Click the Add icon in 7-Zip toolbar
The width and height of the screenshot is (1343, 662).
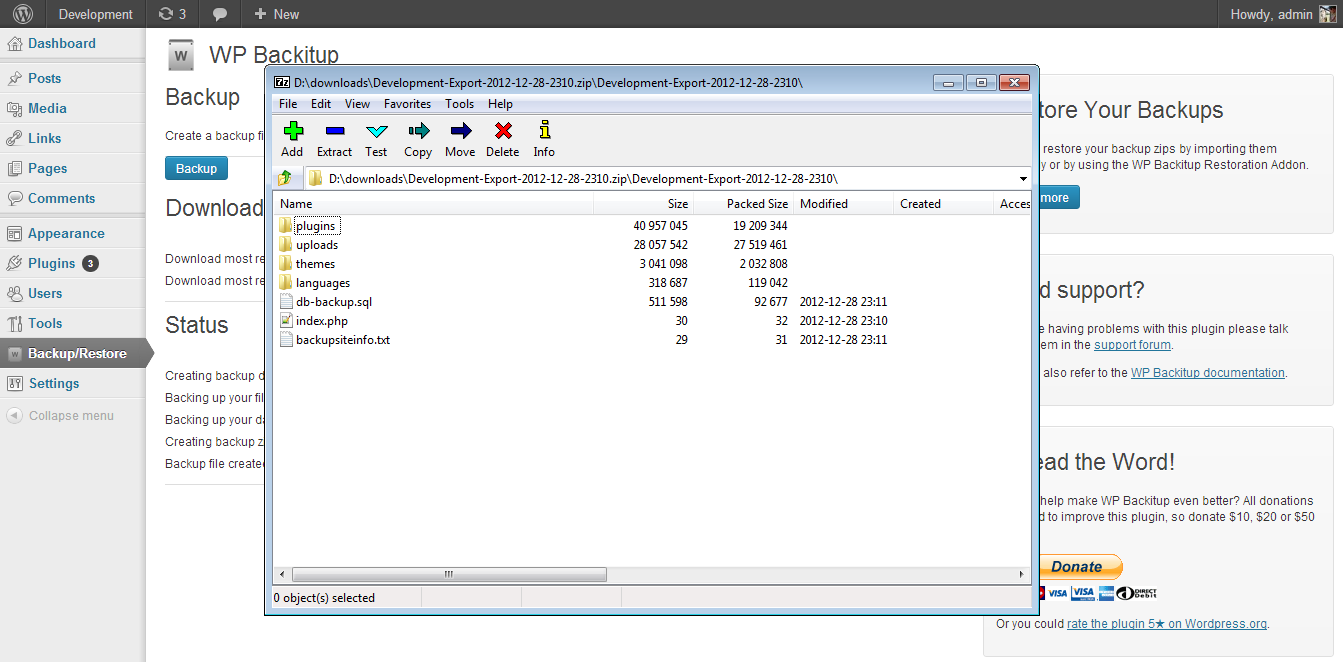tap(292, 130)
